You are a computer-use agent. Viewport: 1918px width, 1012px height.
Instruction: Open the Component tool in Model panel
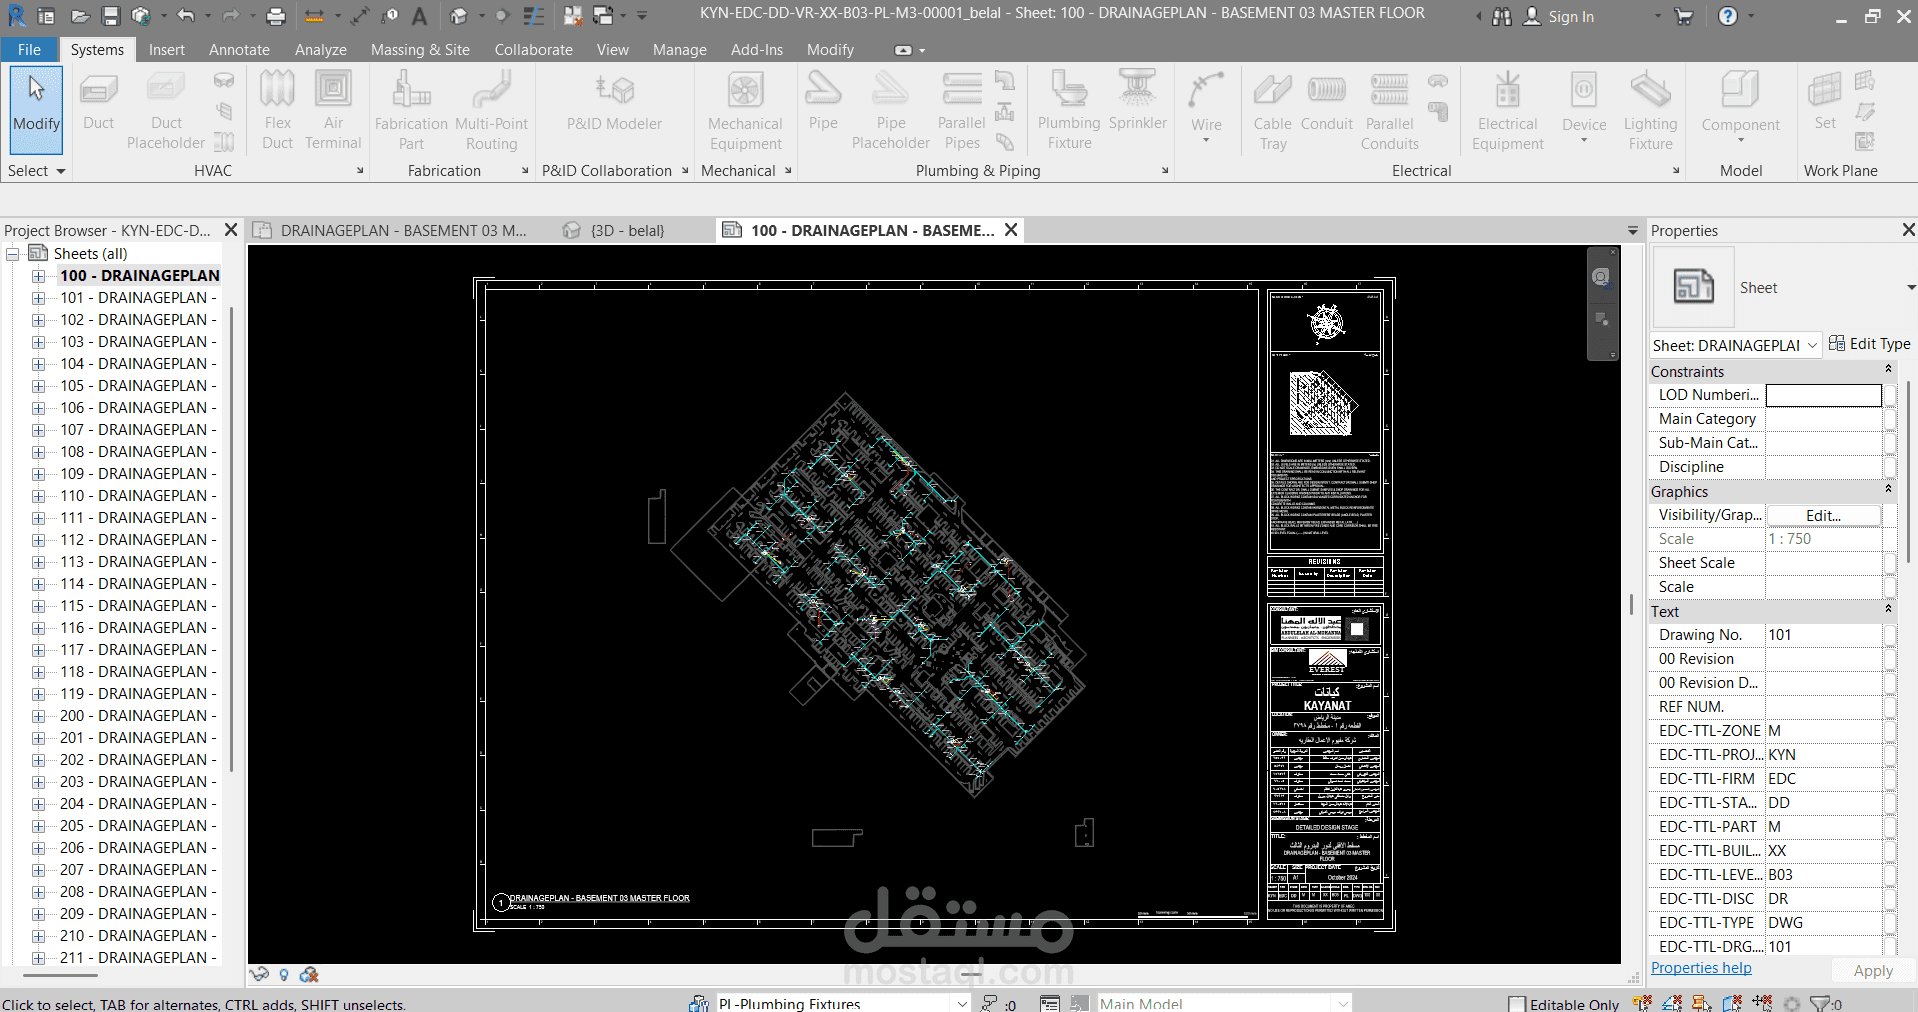click(1740, 105)
